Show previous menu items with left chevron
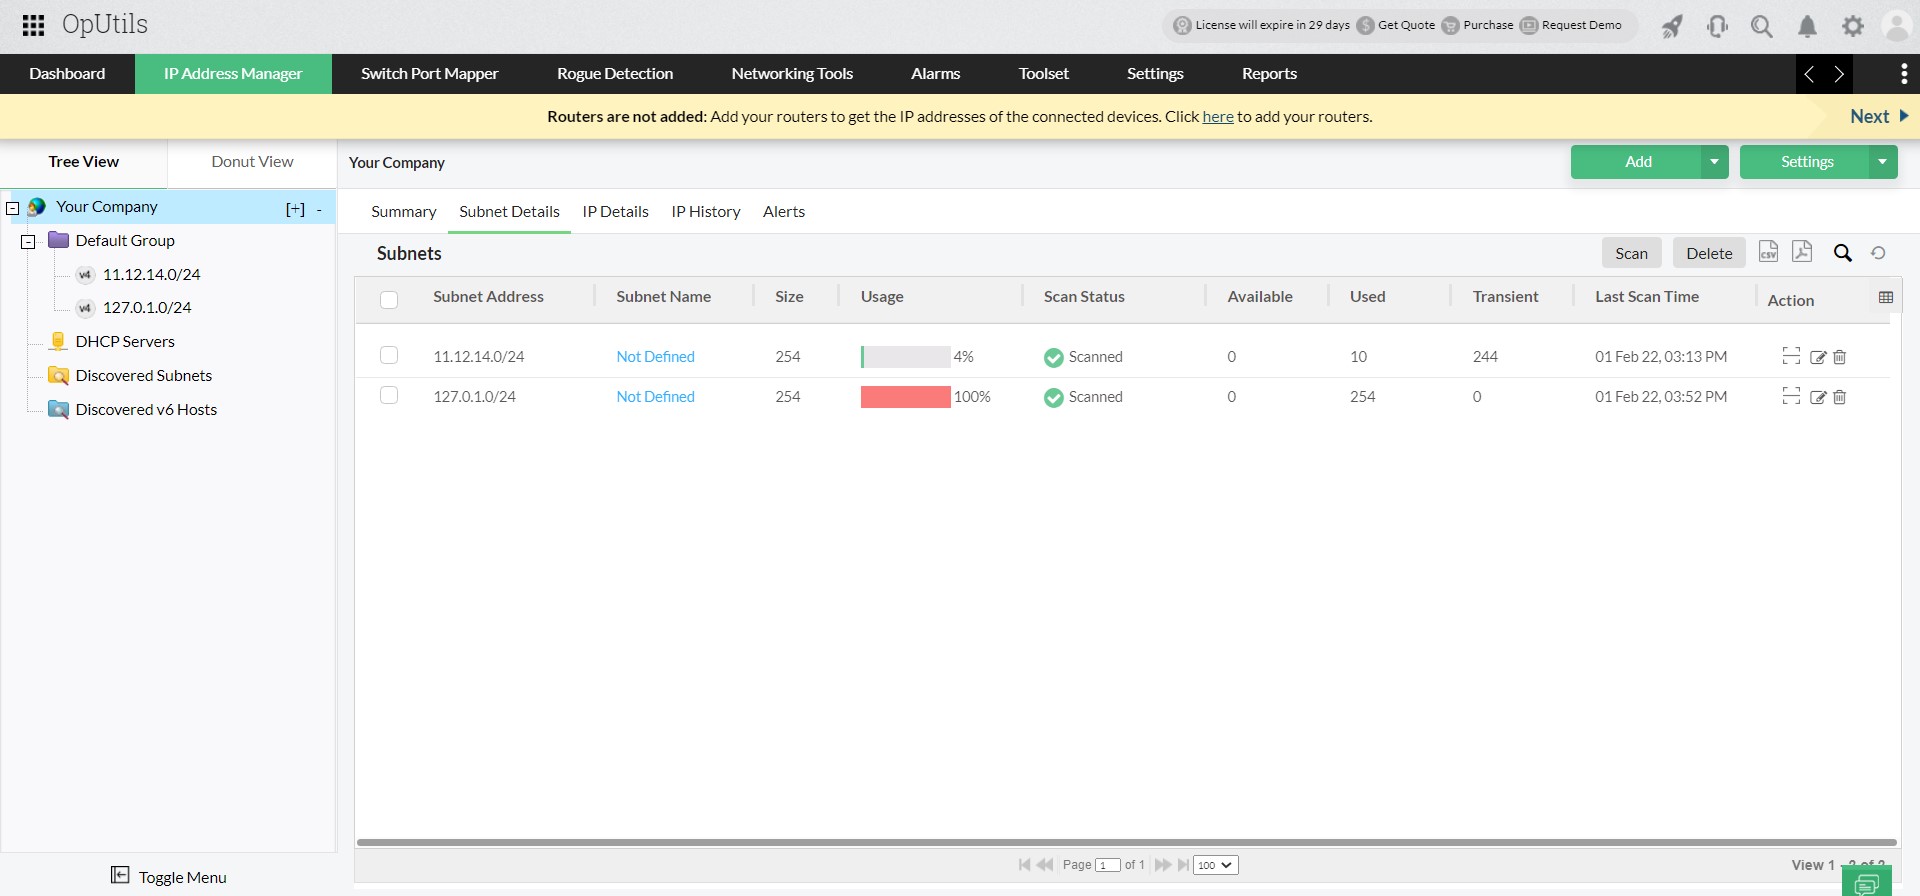This screenshot has height=896, width=1920. pos(1809,74)
